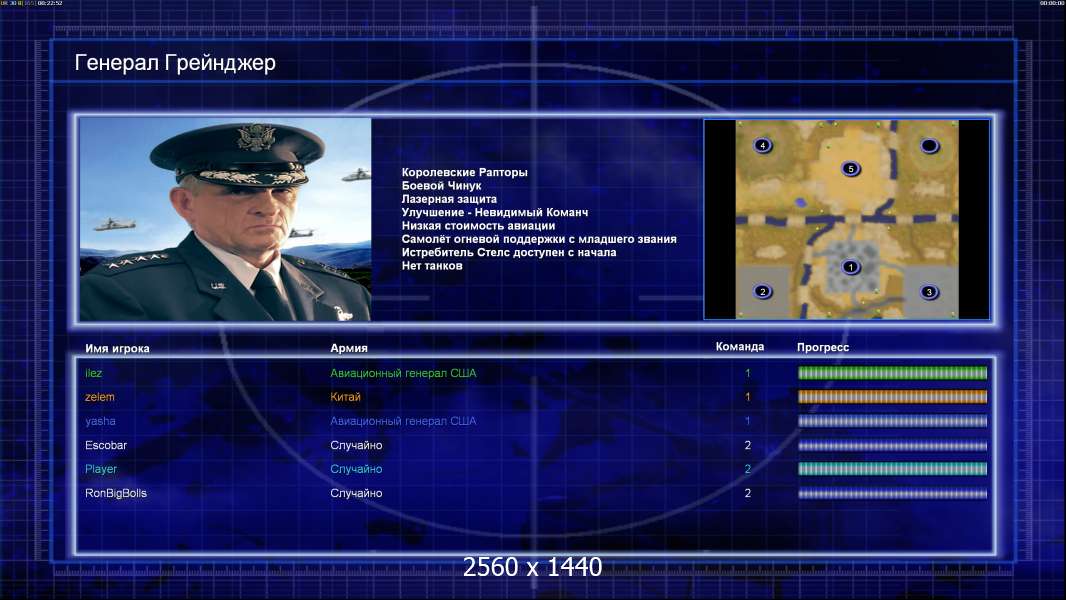This screenshot has width=1066, height=600.
Task: Click start position 2 on the minimap
Action: pyautogui.click(x=763, y=292)
